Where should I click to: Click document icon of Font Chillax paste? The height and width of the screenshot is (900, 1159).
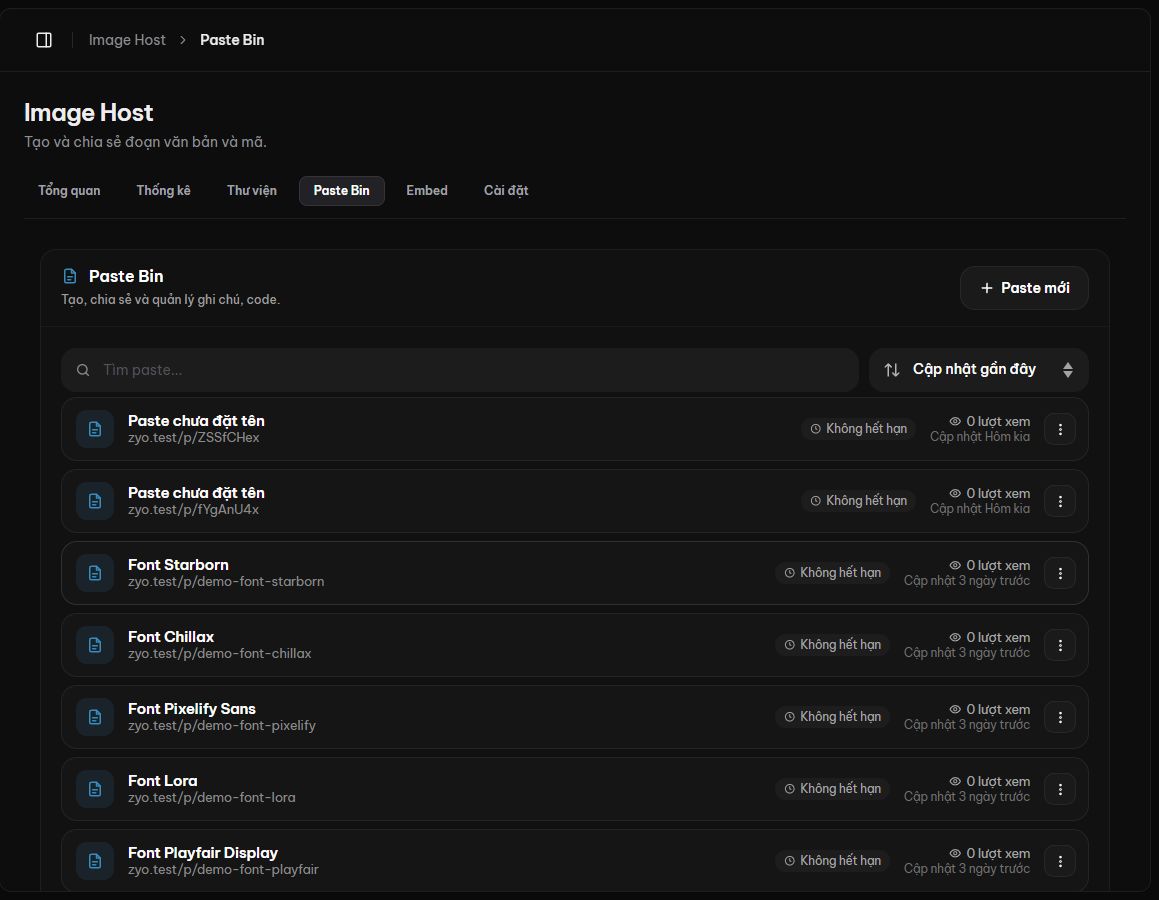[95, 645]
